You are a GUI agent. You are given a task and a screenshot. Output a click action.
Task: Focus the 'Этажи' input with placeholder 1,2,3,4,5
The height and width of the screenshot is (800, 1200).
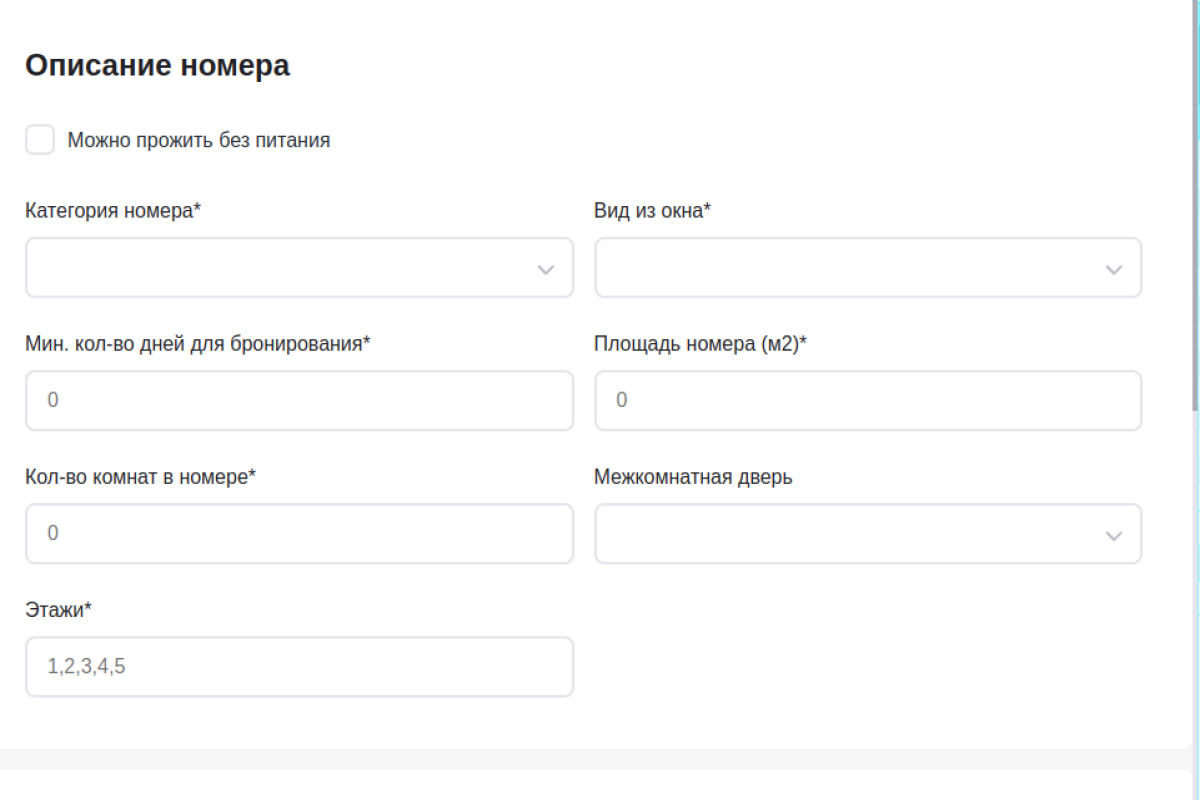(299, 667)
